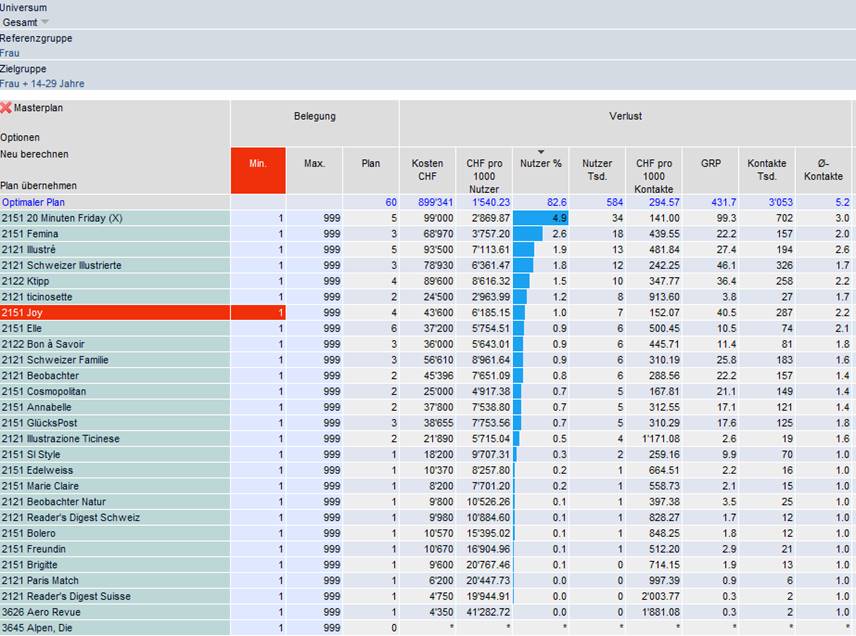856x636 pixels.
Task: Select the 2151 Annabelle row
Action: tap(115, 407)
